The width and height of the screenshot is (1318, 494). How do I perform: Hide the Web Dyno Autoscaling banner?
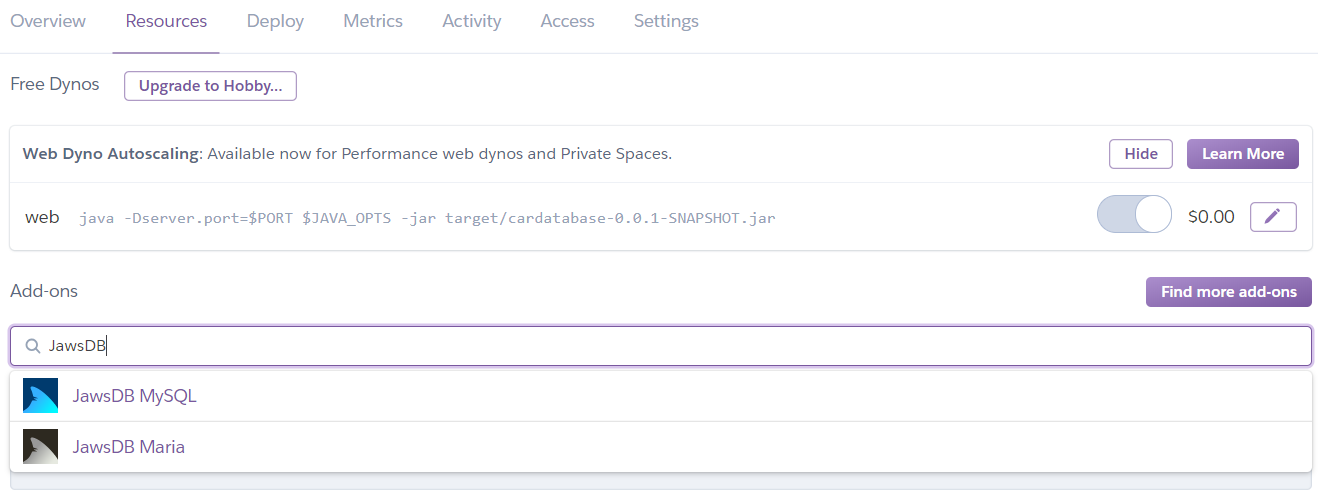[x=1141, y=154]
